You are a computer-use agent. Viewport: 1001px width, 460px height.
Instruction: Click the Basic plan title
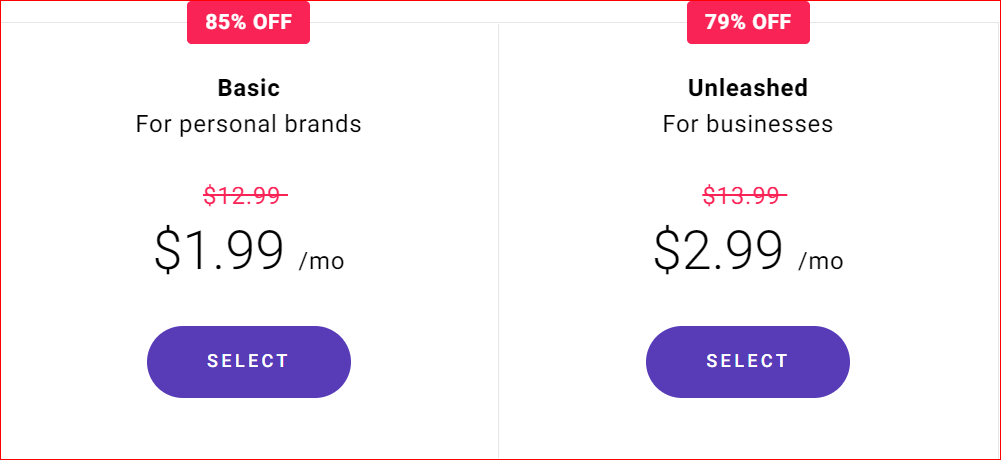point(248,88)
